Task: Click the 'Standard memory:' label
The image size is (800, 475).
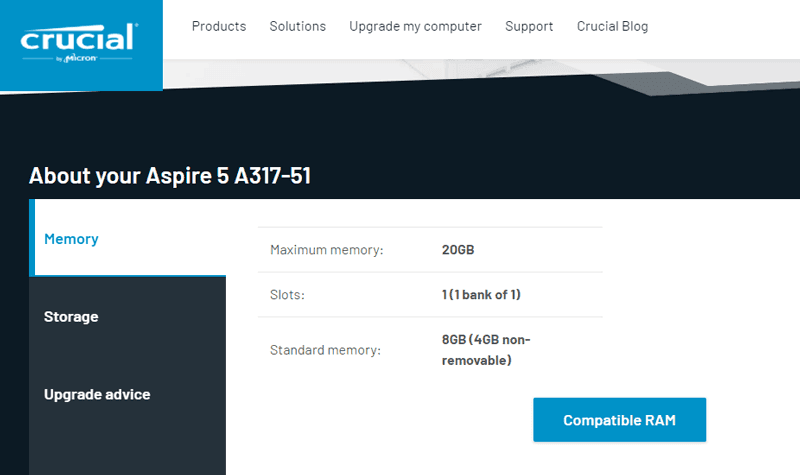Action: (x=326, y=350)
